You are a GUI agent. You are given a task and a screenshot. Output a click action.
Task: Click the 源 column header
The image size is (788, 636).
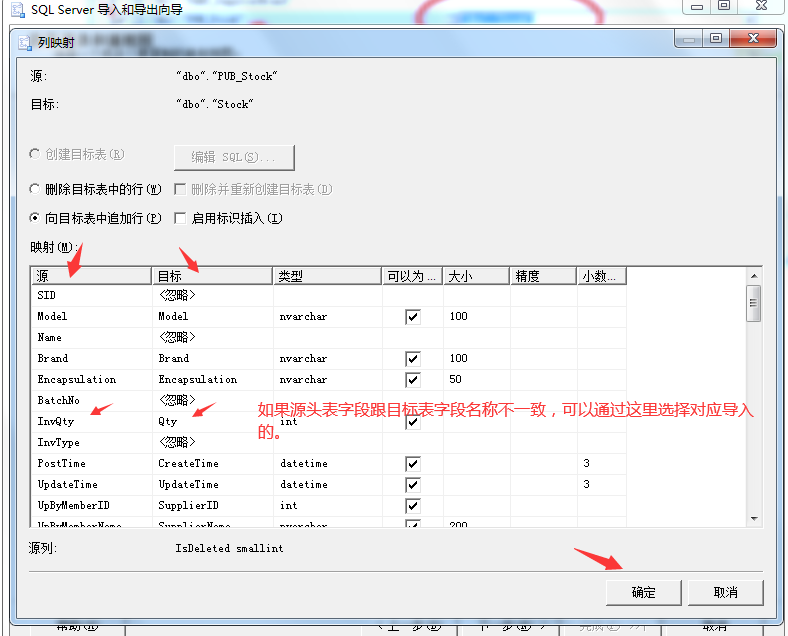click(x=91, y=276)
